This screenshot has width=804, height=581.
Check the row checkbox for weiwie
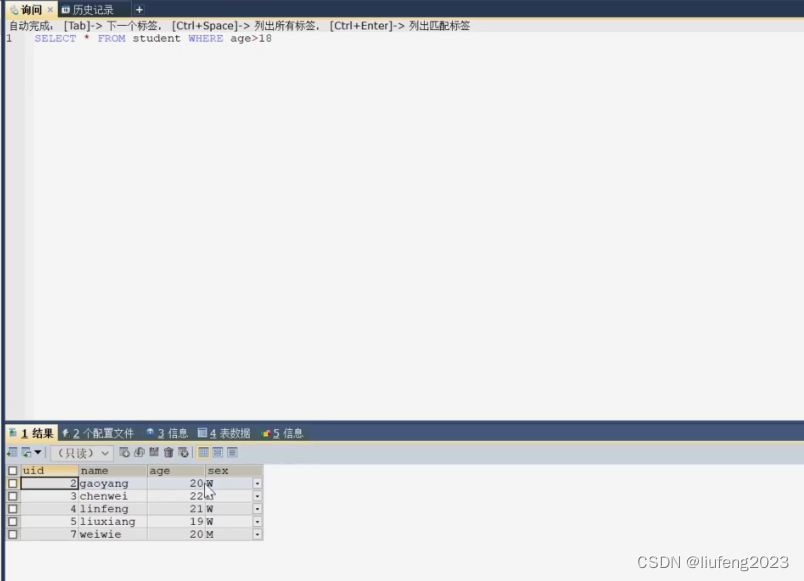pyautogui.click(x=13, y=534)
